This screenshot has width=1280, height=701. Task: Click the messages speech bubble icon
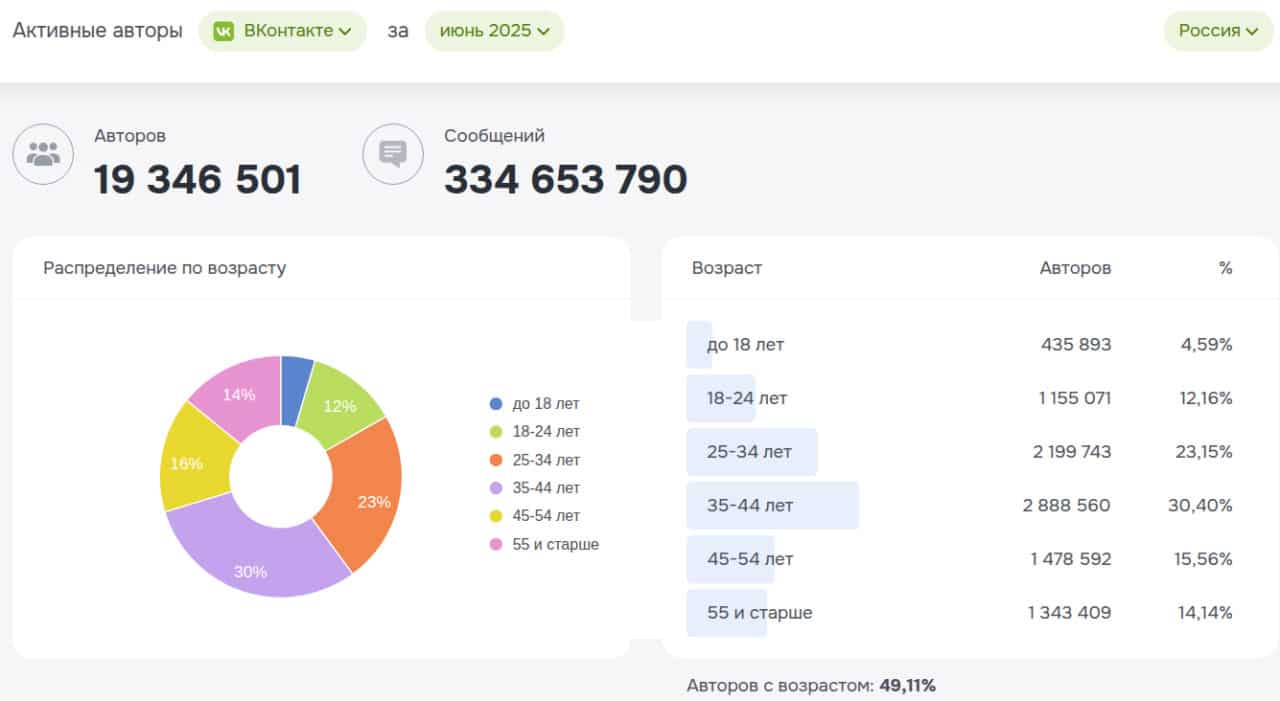pyautogui.click(x=393, y=154)
